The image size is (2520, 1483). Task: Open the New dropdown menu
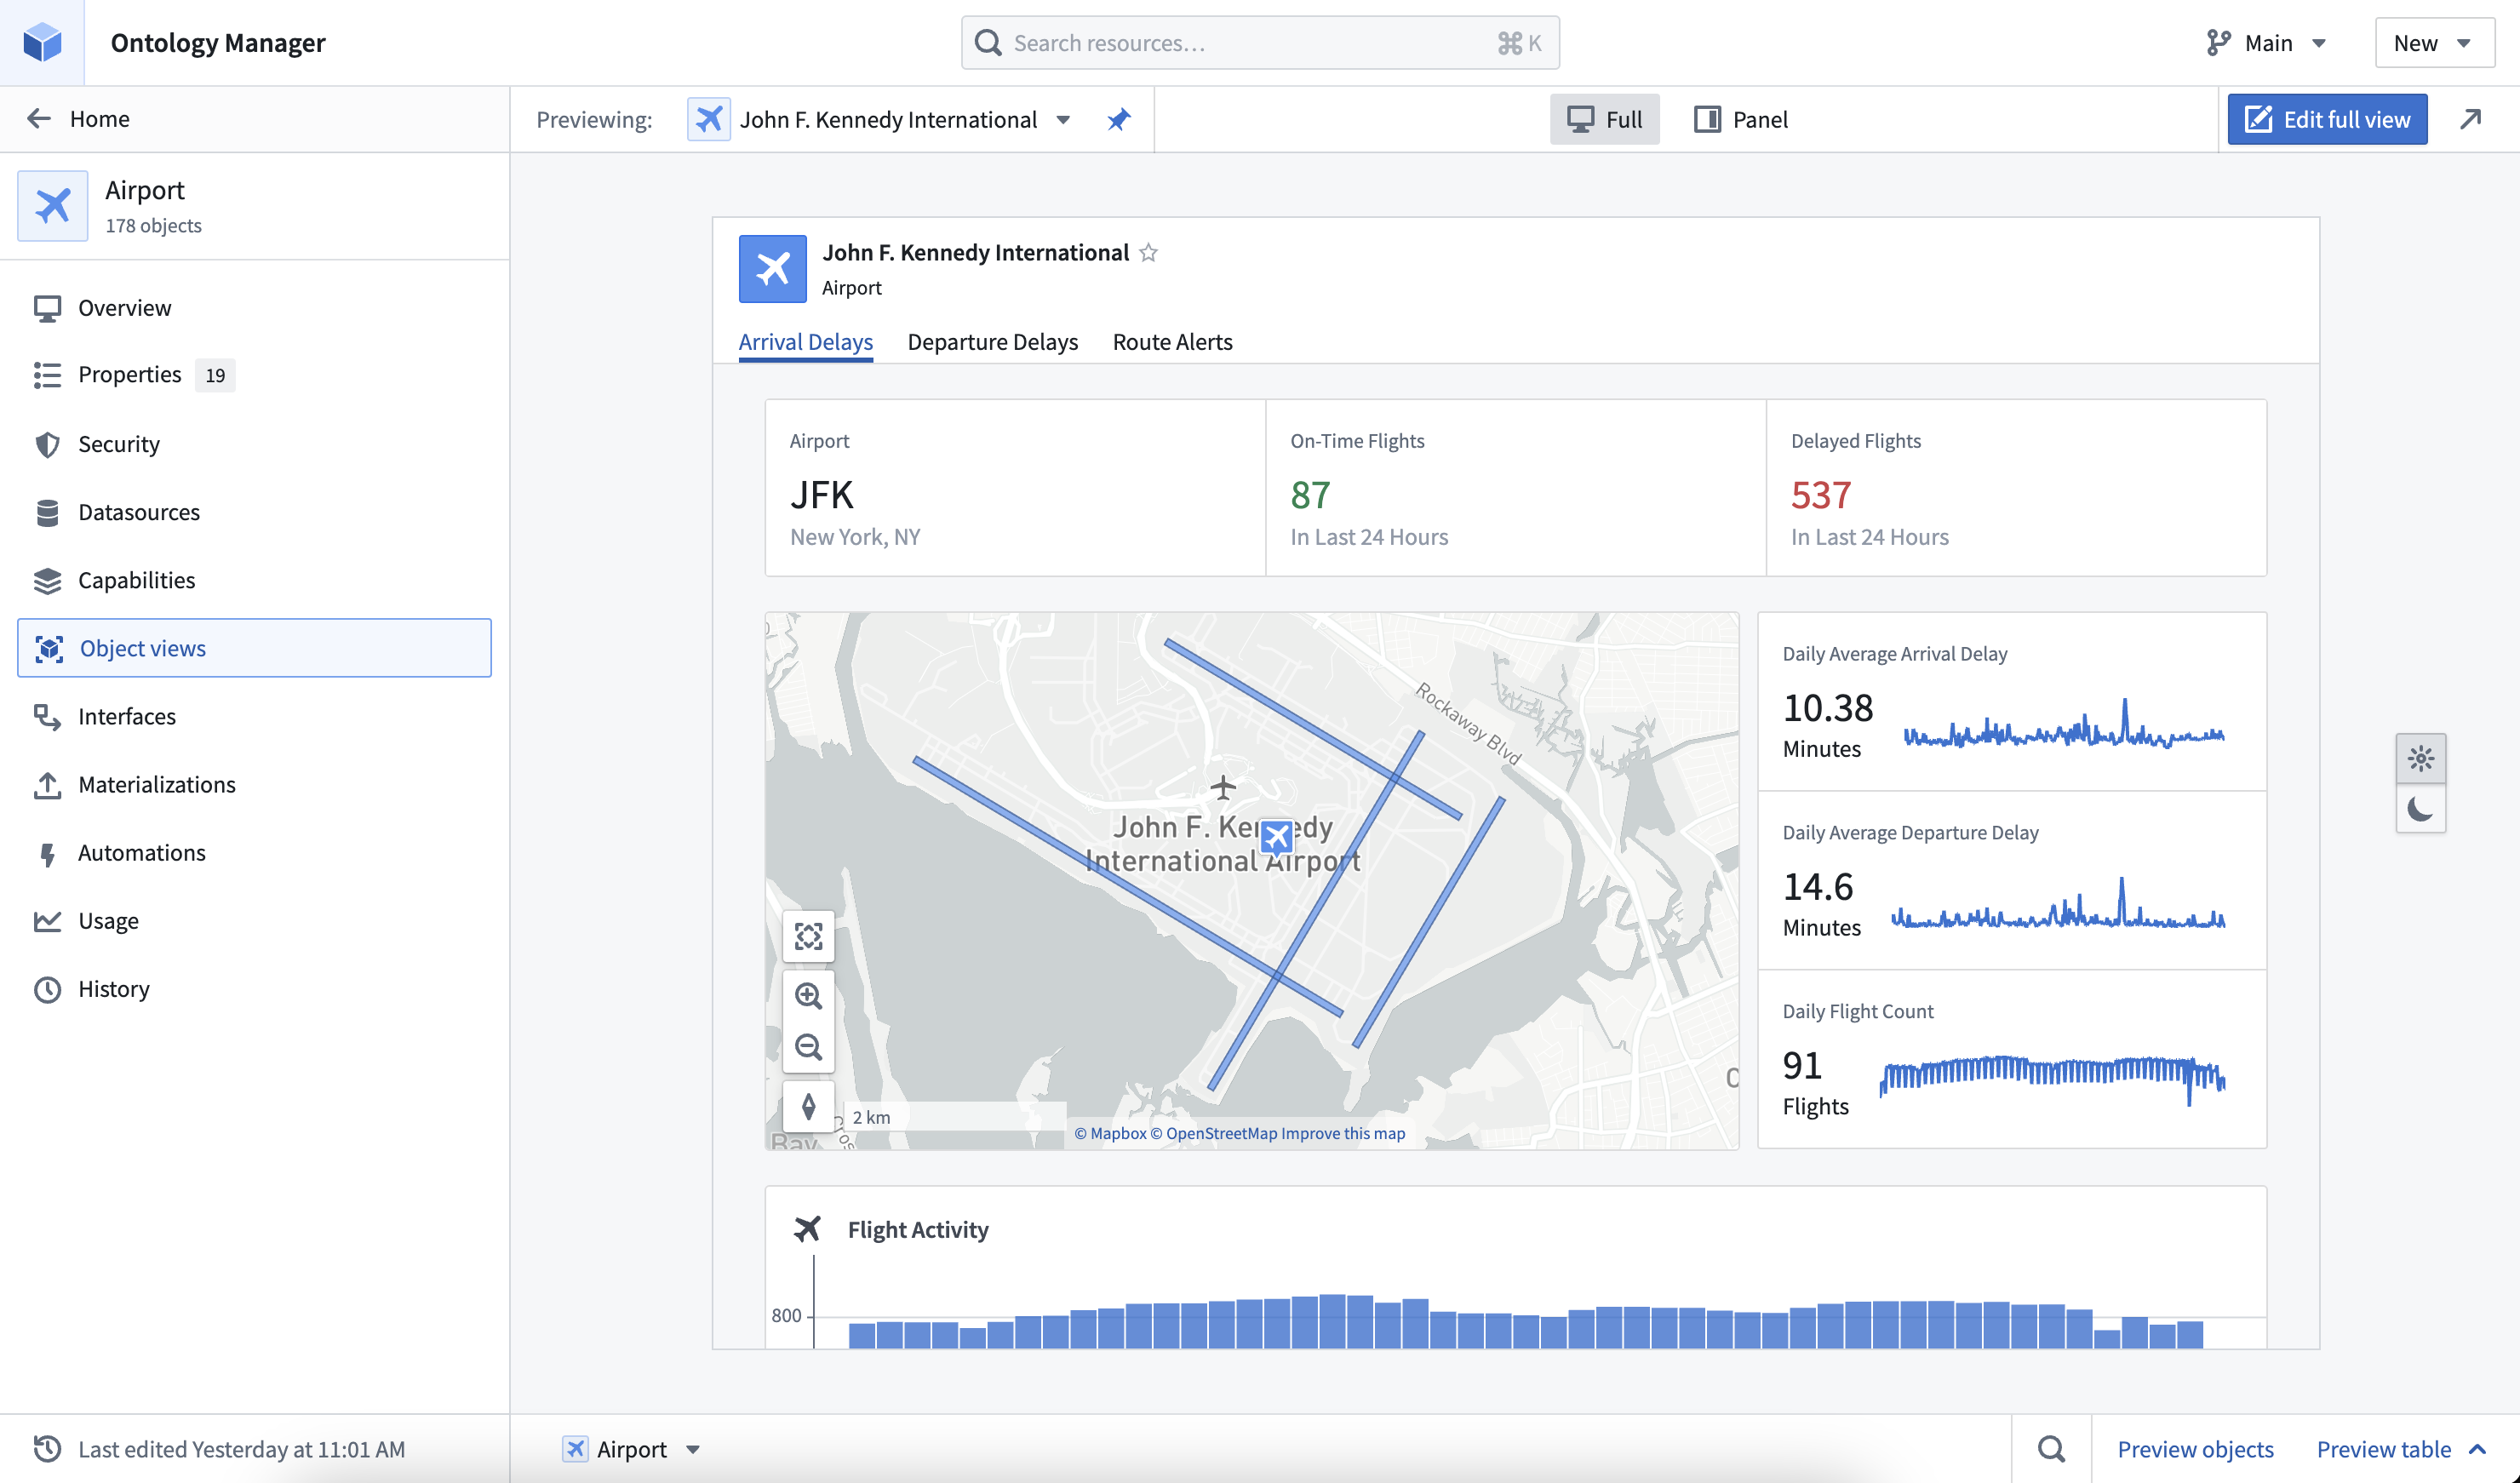pyautogui.click(x=2434, y=43)
